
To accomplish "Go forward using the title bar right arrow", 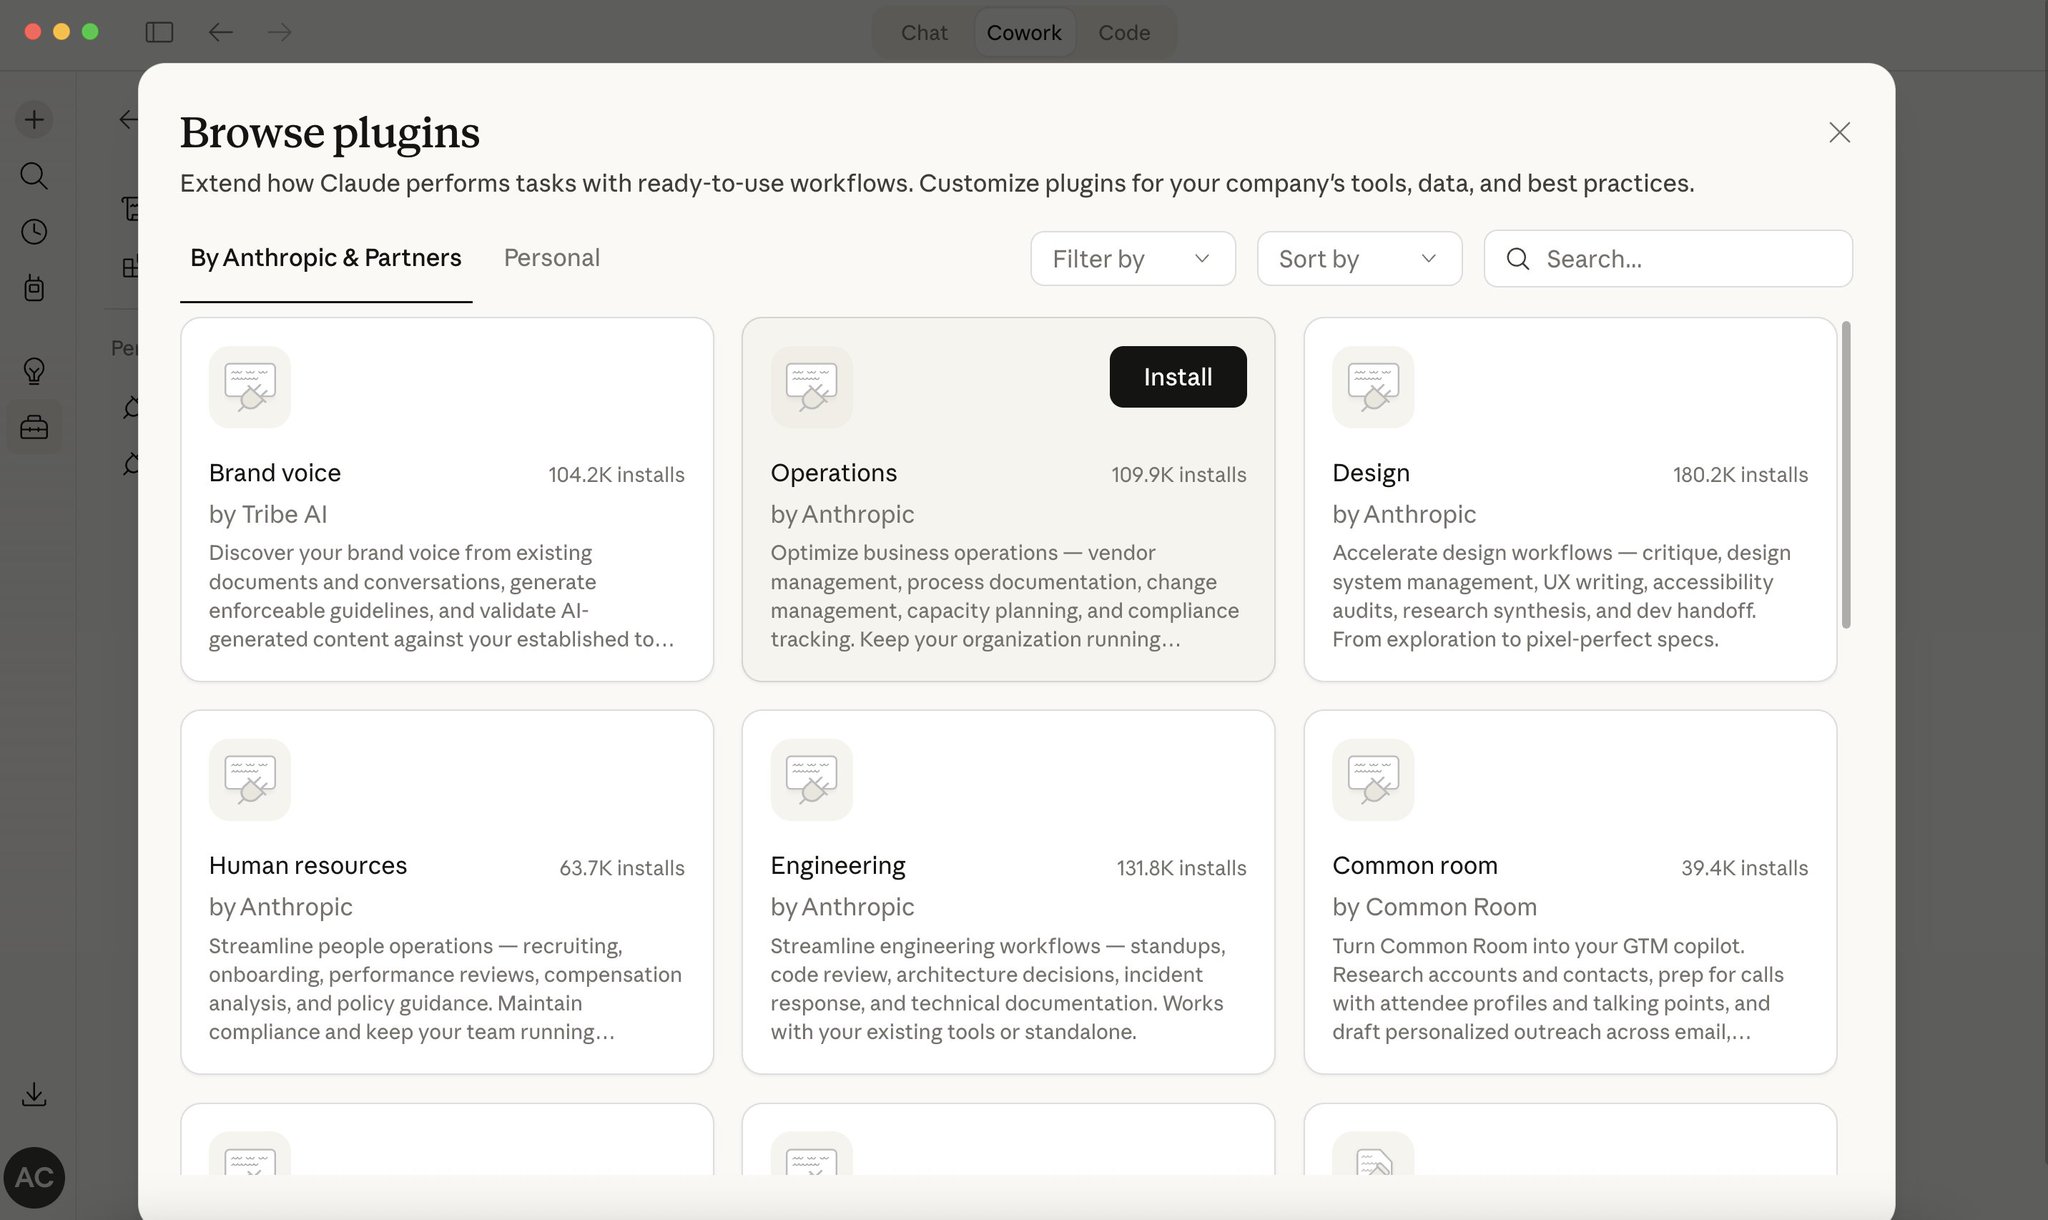I will pos(280,32).
